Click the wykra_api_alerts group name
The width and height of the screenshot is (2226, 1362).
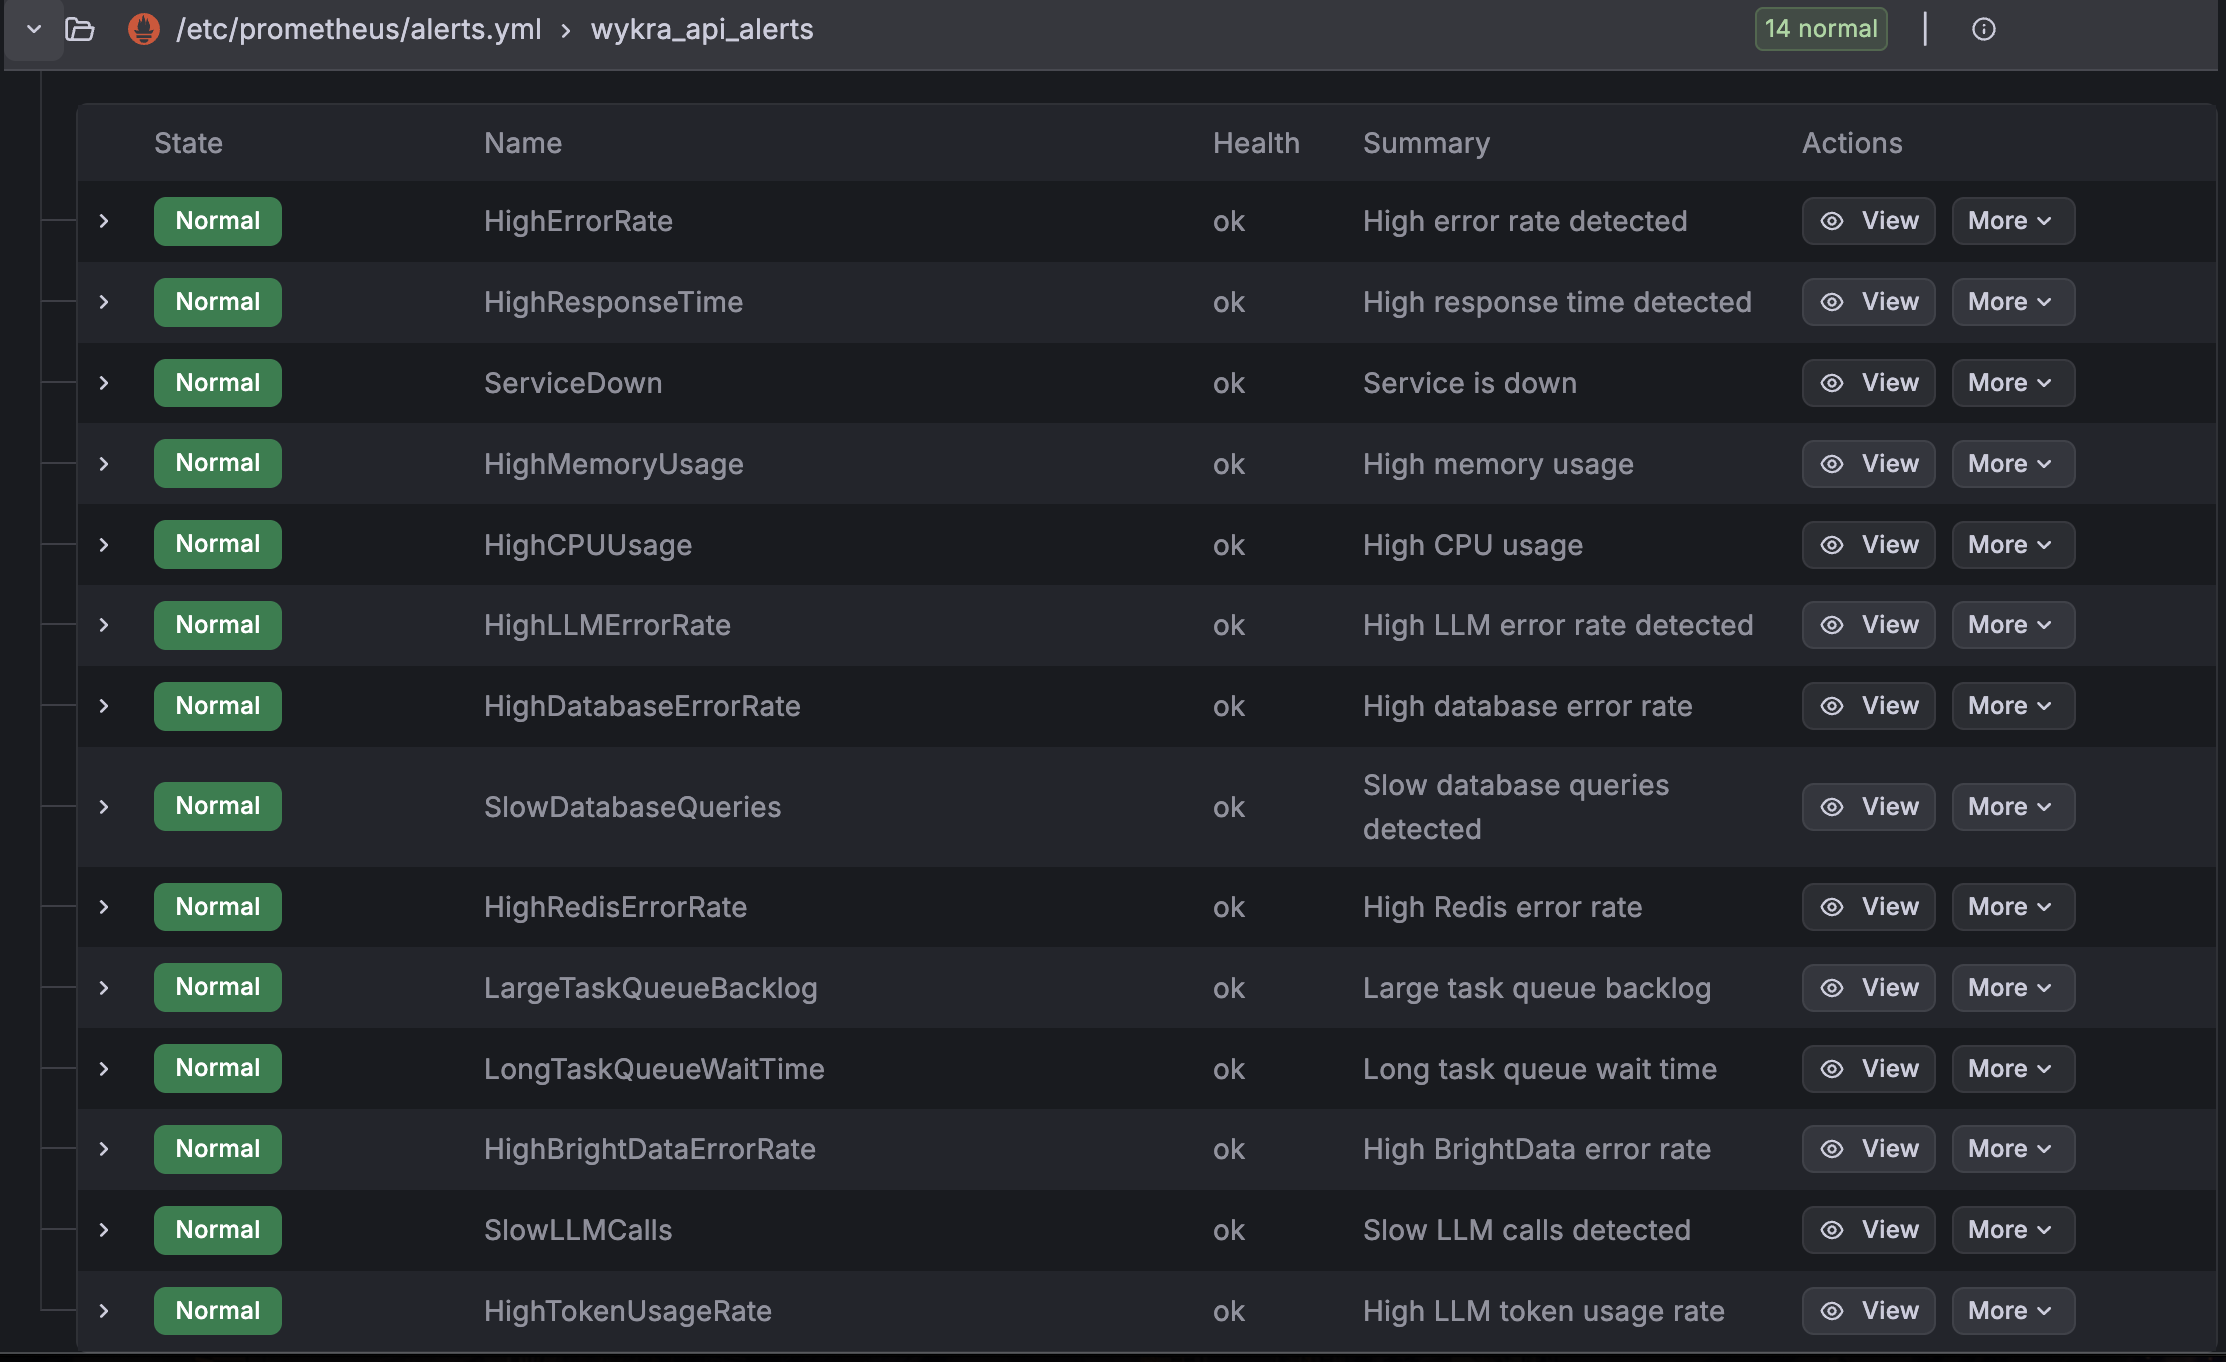(x=701, y=29)
